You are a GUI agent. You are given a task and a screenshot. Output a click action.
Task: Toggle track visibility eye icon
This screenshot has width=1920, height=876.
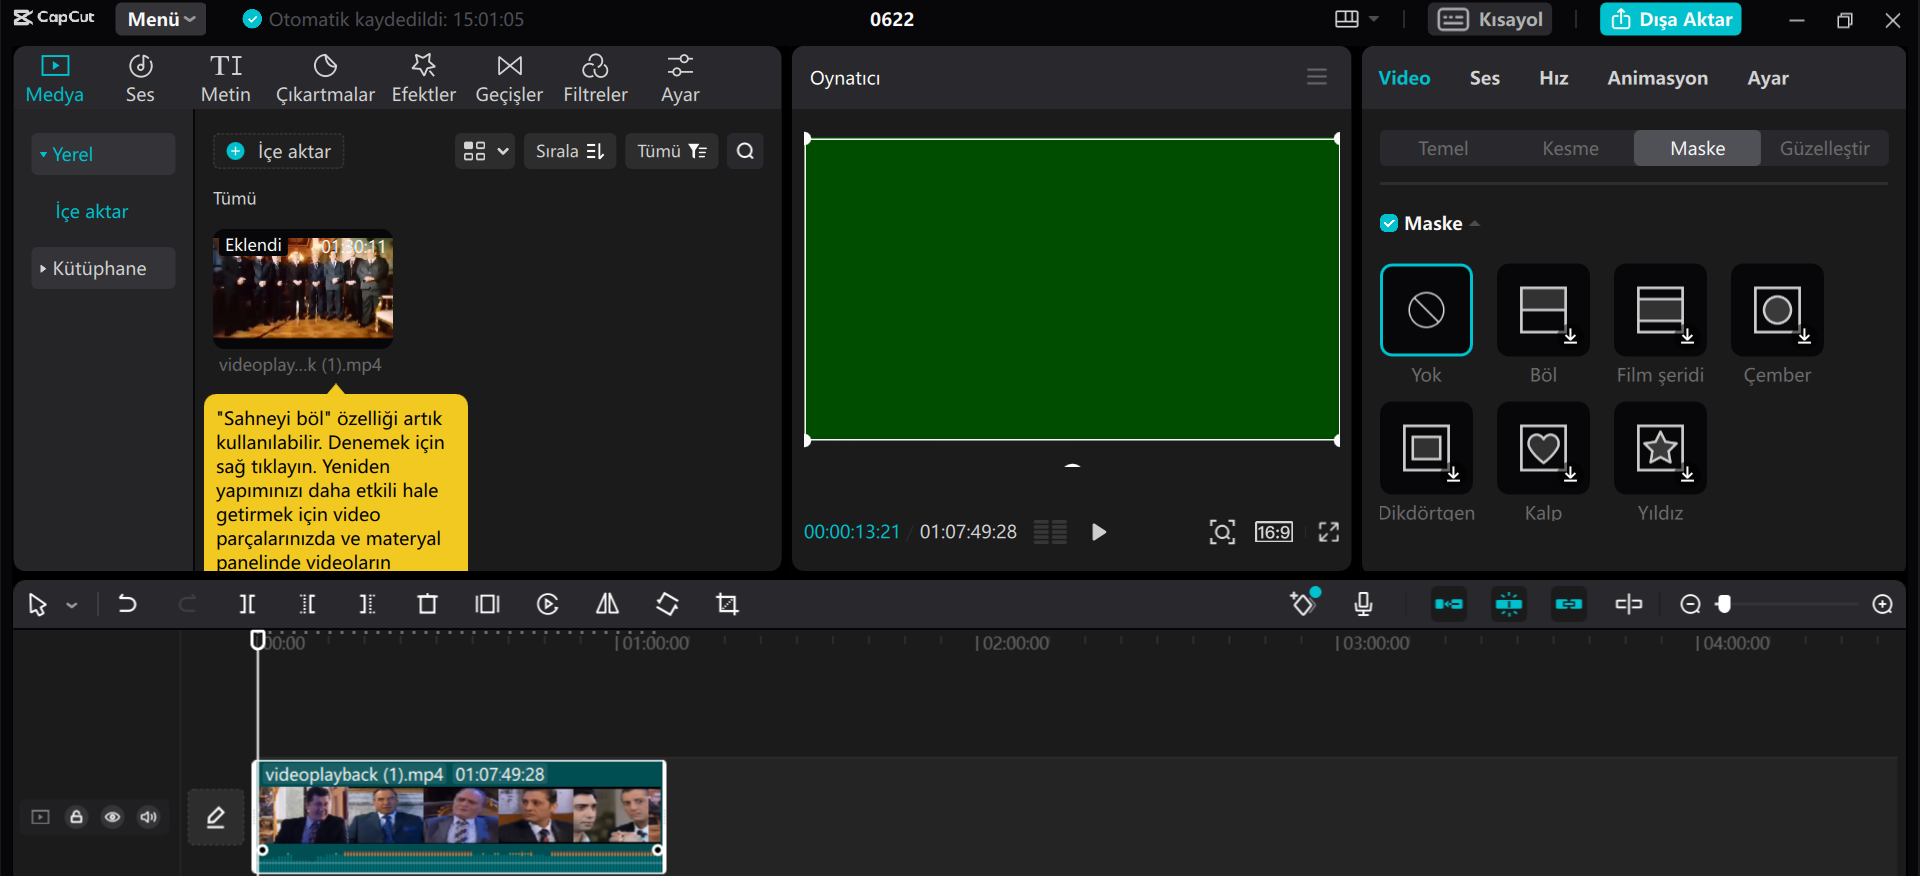coord(112,817)
